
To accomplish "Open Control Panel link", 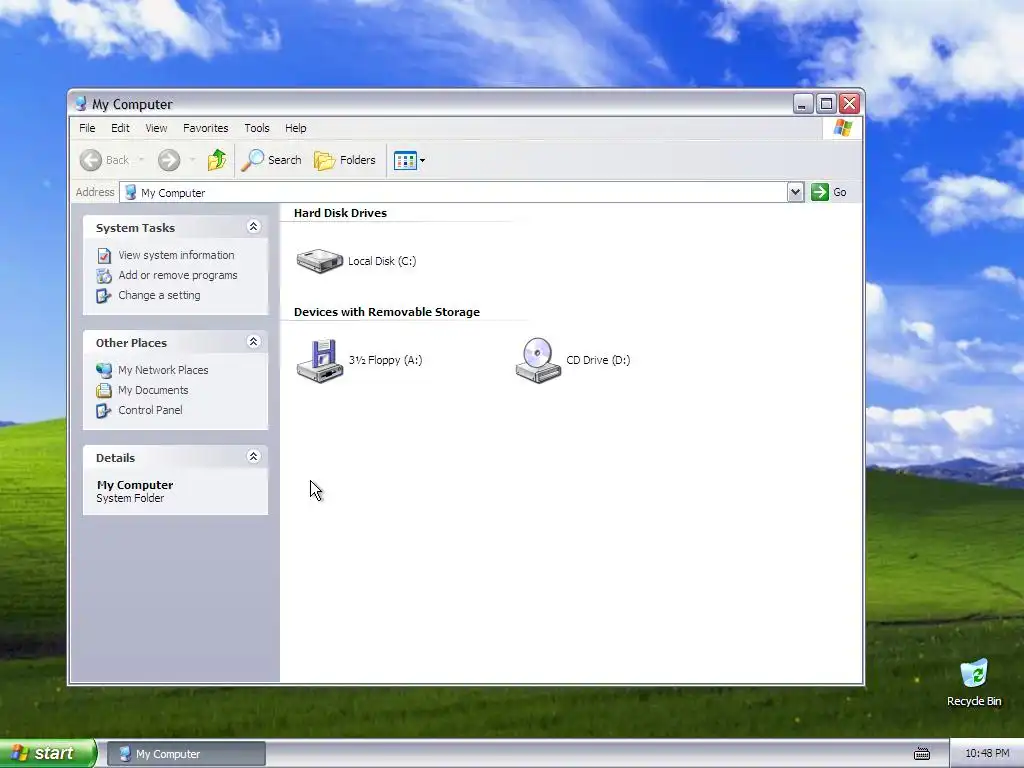I will [x=150, y=410].
